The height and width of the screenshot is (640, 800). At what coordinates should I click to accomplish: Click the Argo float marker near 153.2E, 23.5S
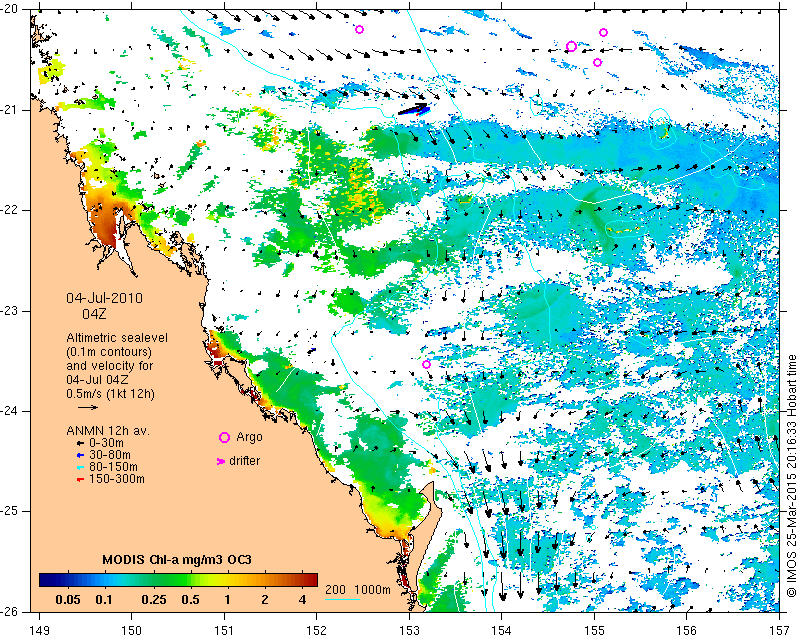pos(427,364)
